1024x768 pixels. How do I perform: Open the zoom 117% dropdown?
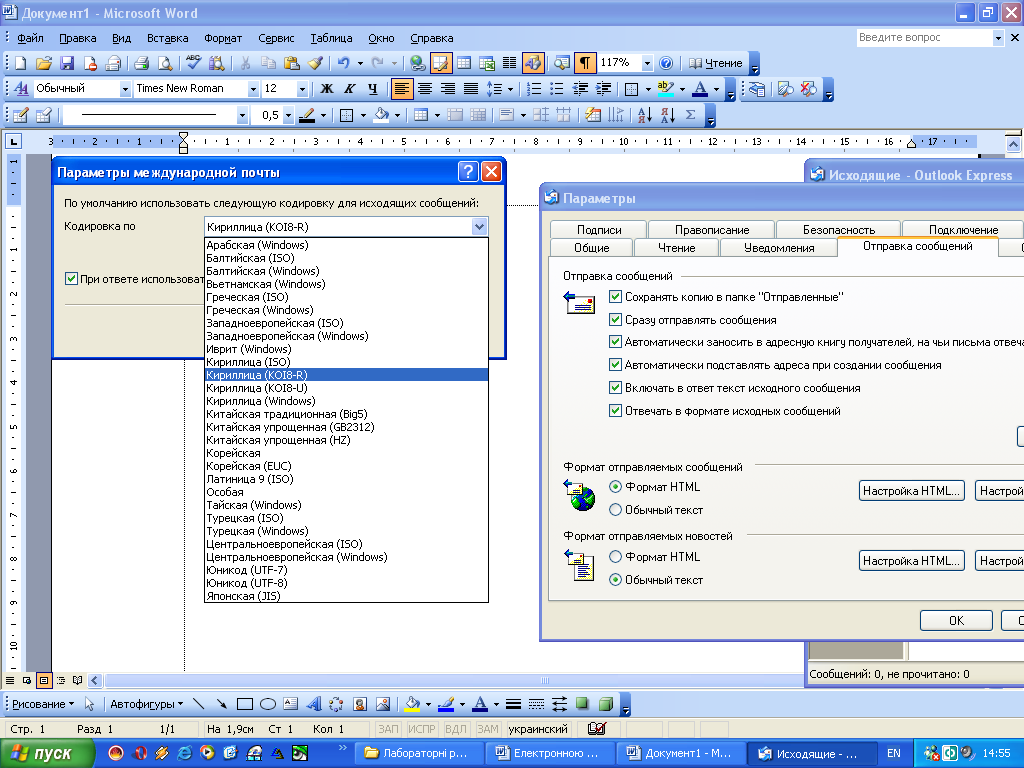click(647, 63)
